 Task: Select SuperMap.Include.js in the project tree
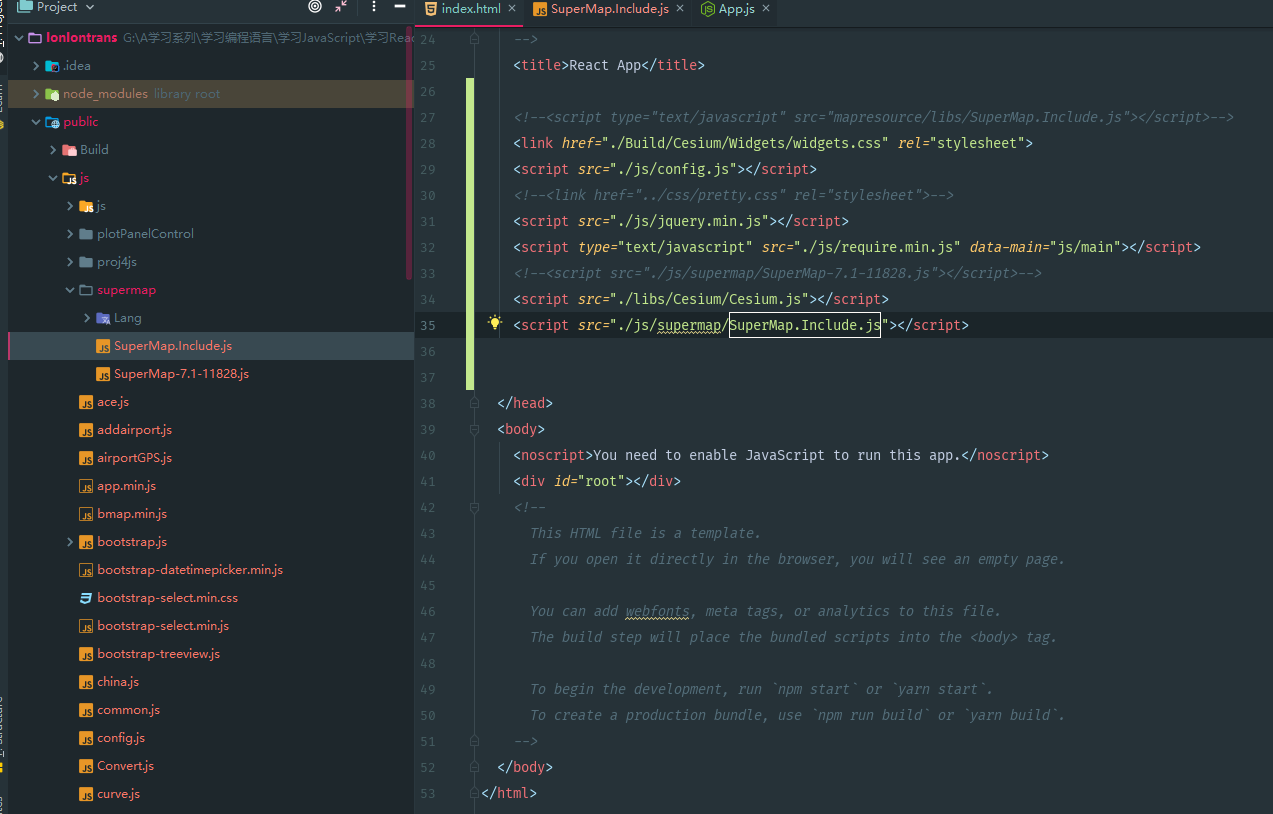210,346
